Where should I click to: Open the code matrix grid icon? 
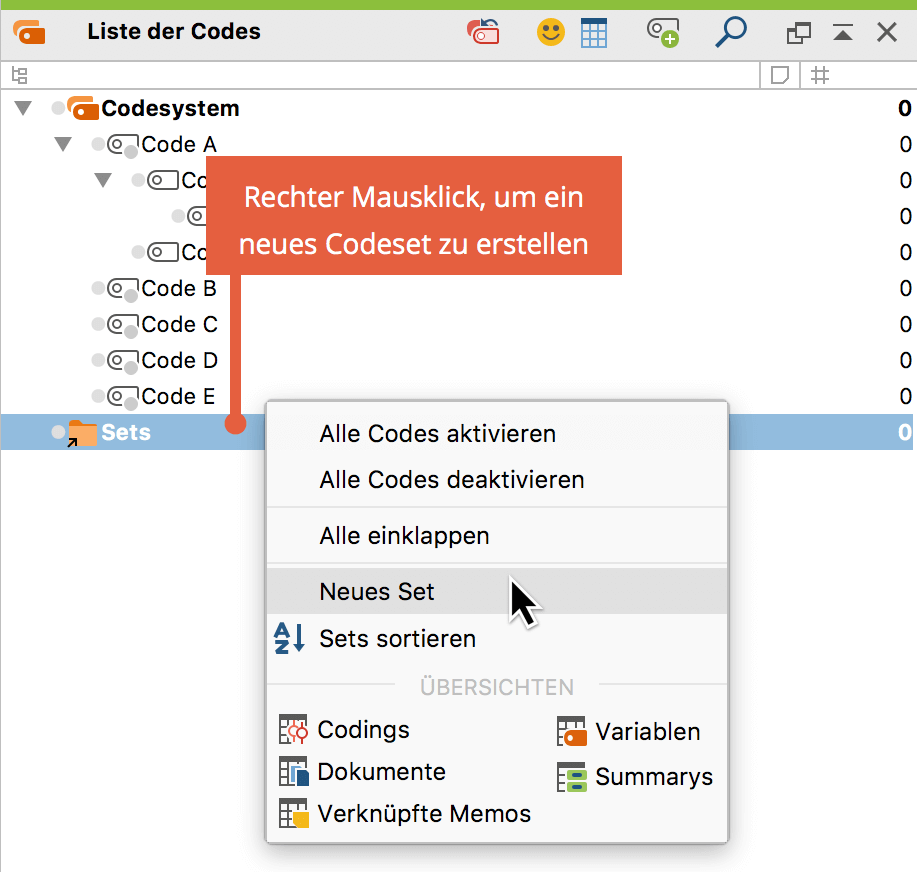coord(594,32)
